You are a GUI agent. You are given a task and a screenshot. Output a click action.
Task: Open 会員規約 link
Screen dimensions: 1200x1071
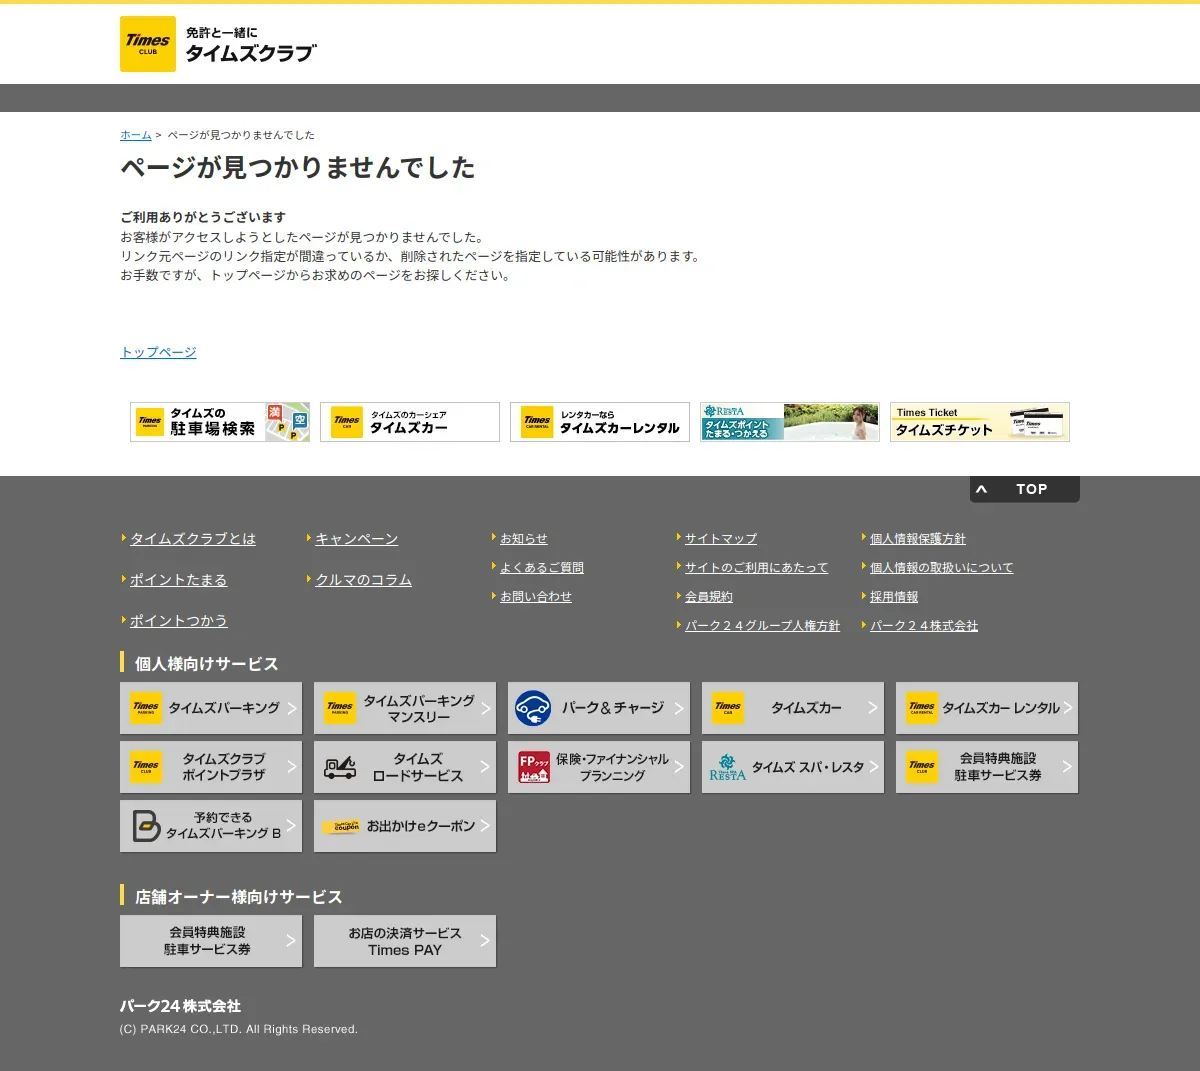coord(709,597)
